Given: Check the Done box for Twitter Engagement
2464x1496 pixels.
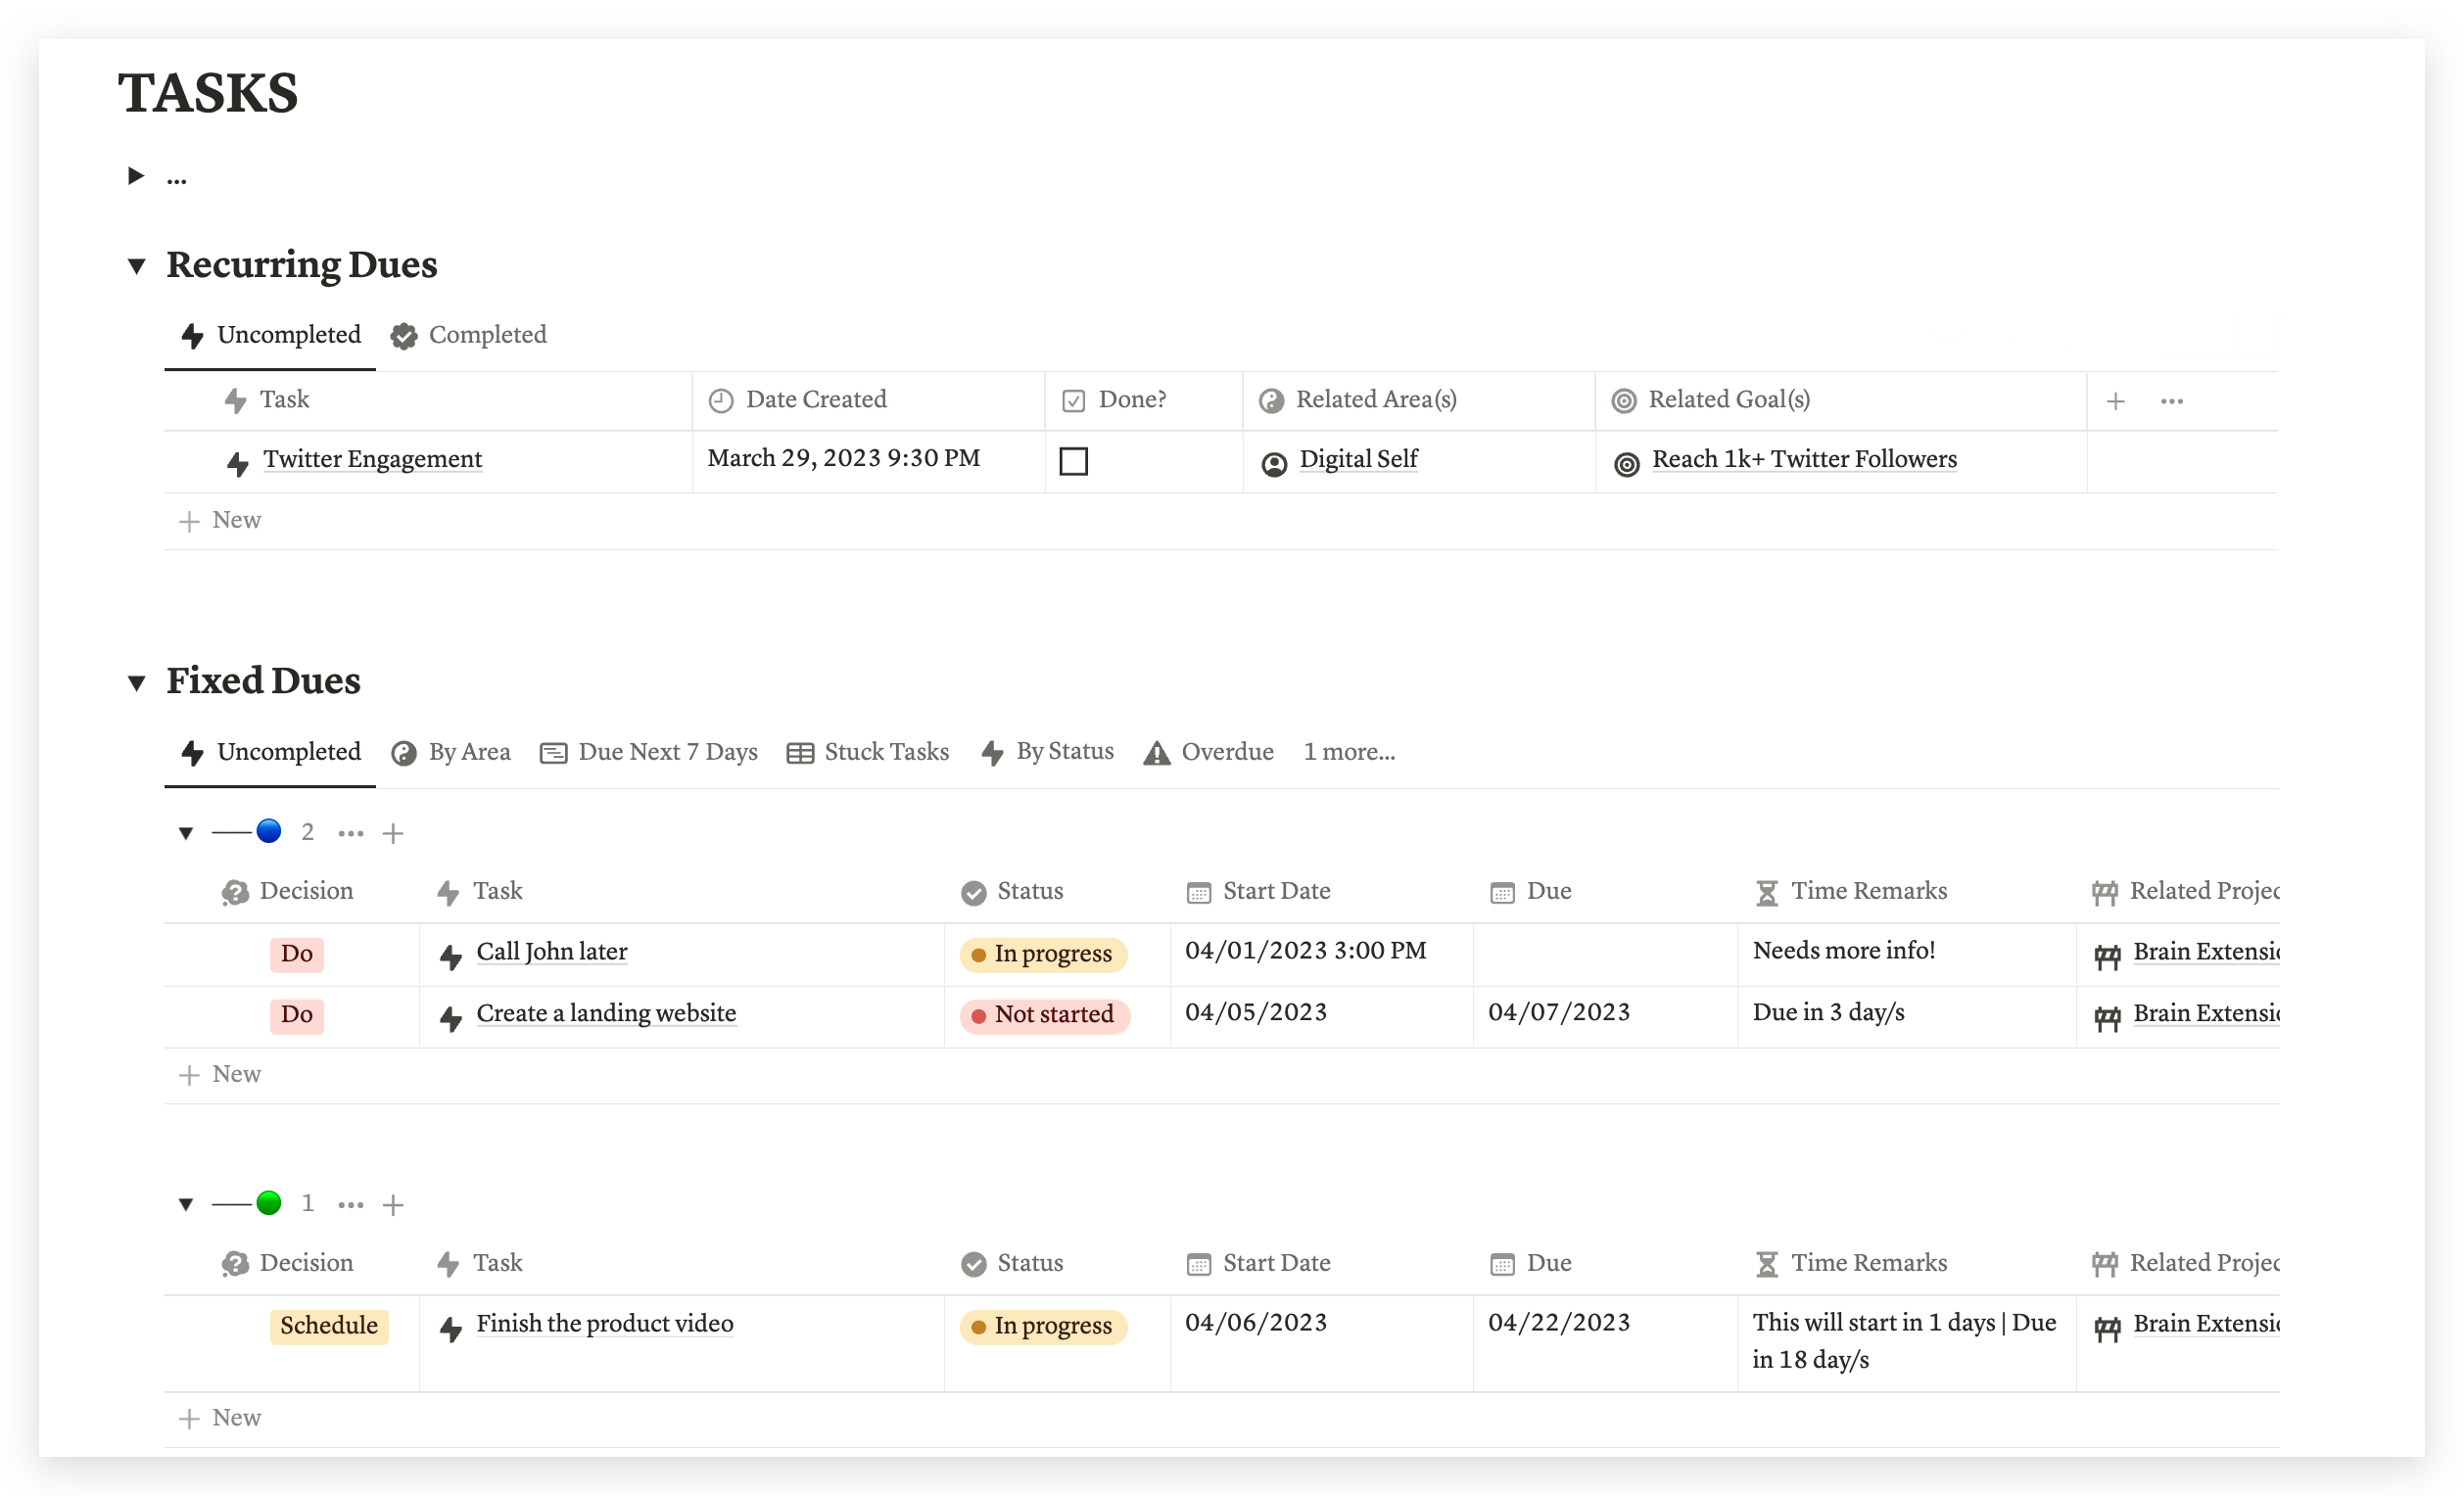Looking at the screenshot, I should click(1073, 461).
